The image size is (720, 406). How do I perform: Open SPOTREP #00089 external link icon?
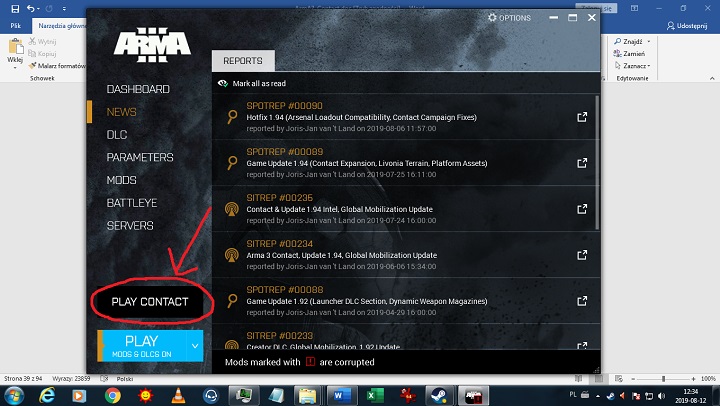[x=582, y=163]
